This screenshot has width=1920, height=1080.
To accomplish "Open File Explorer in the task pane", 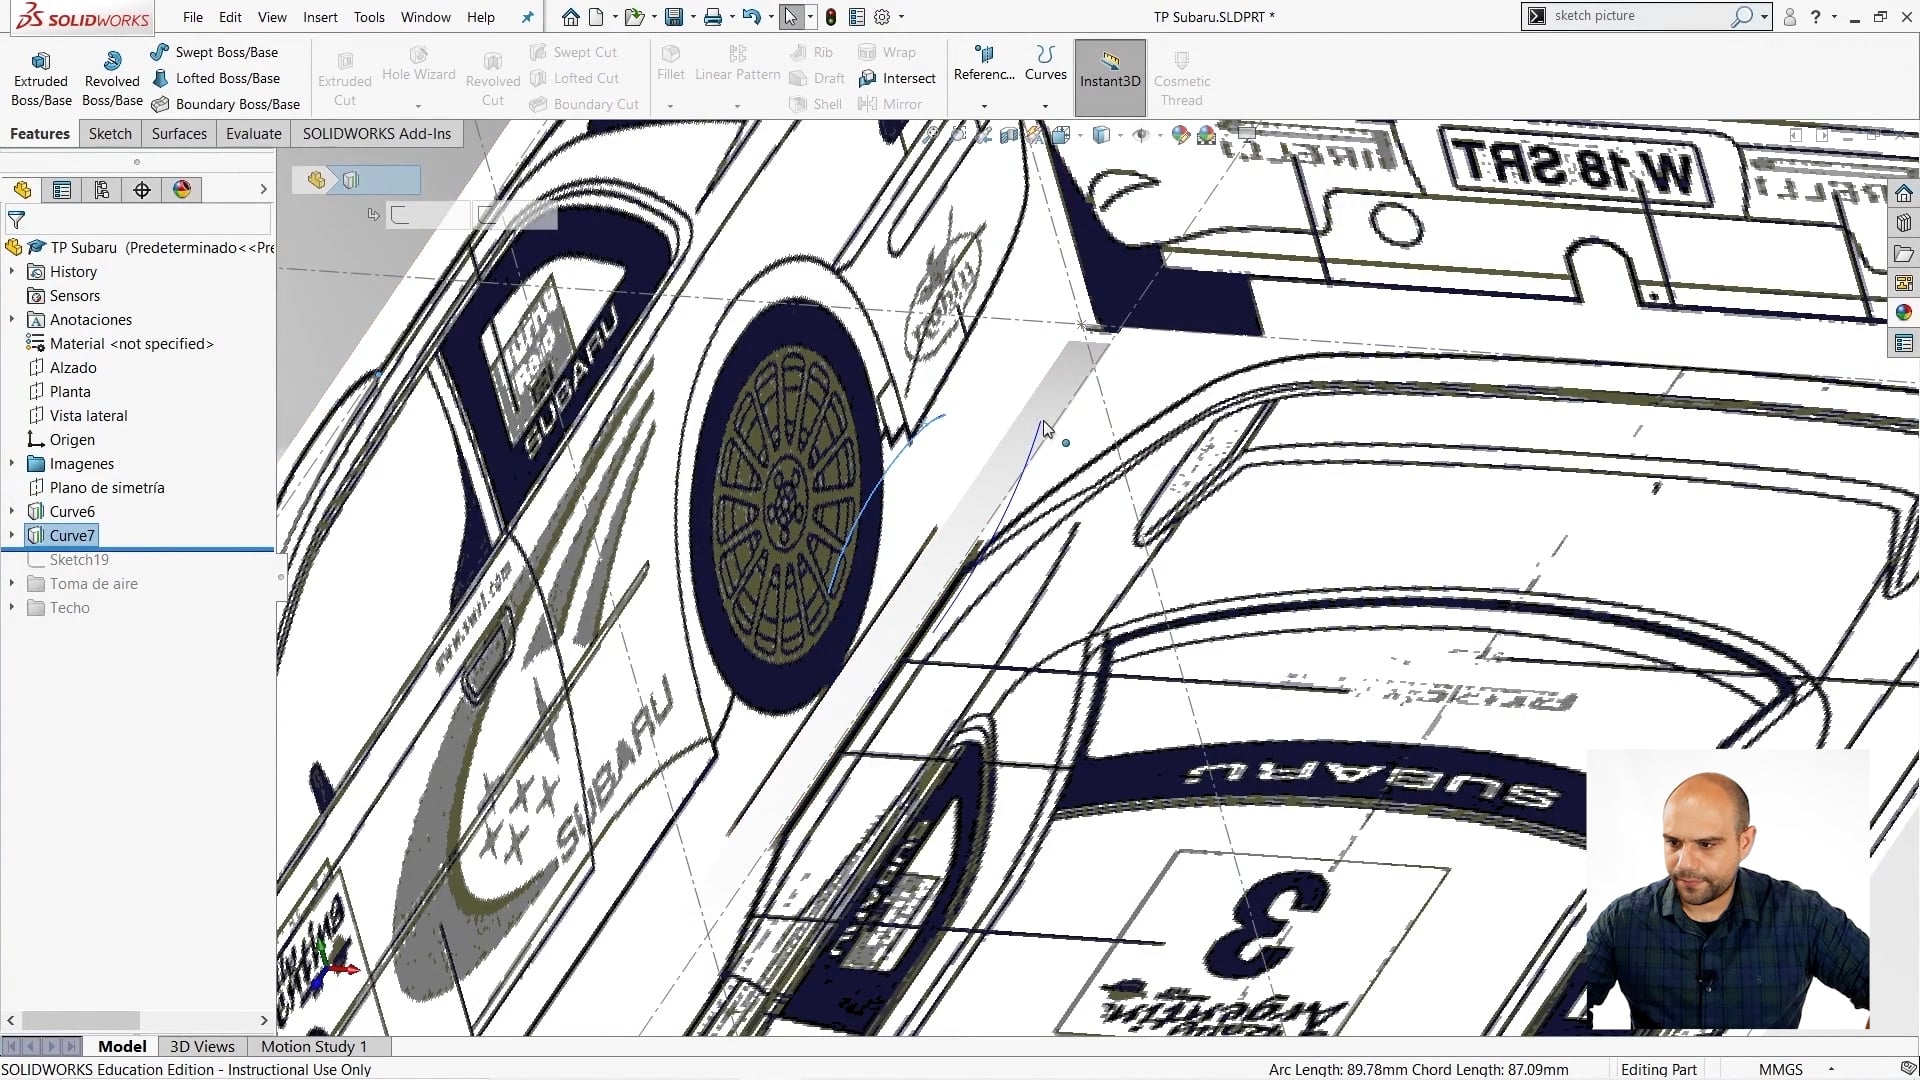I will [1904, 254].
